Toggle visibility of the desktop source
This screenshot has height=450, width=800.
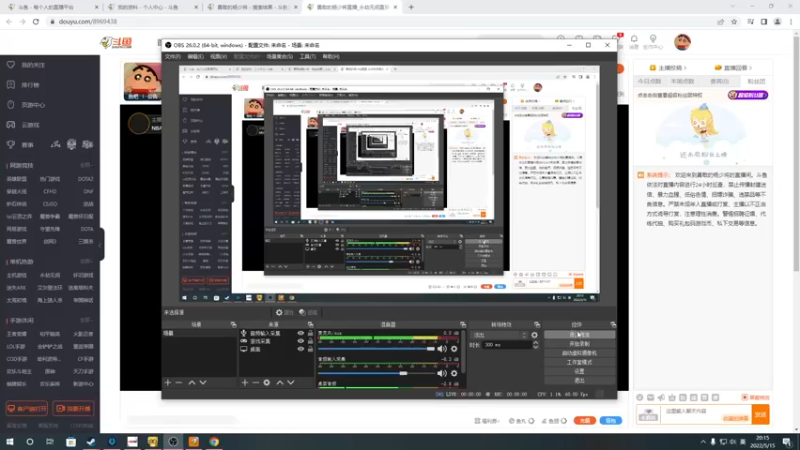point(301,349)
